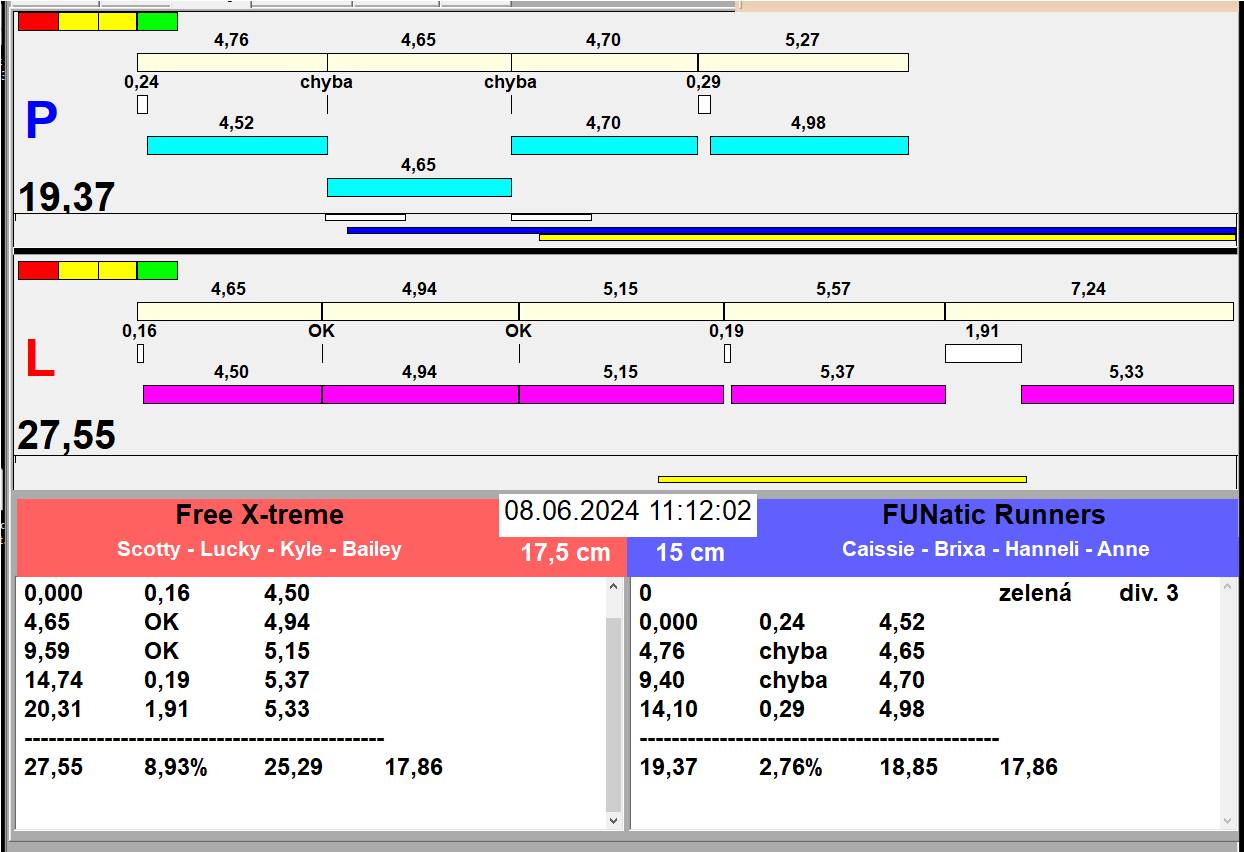Click the long blue progress bar in the P lane
Image resolution: width=1244 pixels, height=852 pixels.
[x=790, y=230]
